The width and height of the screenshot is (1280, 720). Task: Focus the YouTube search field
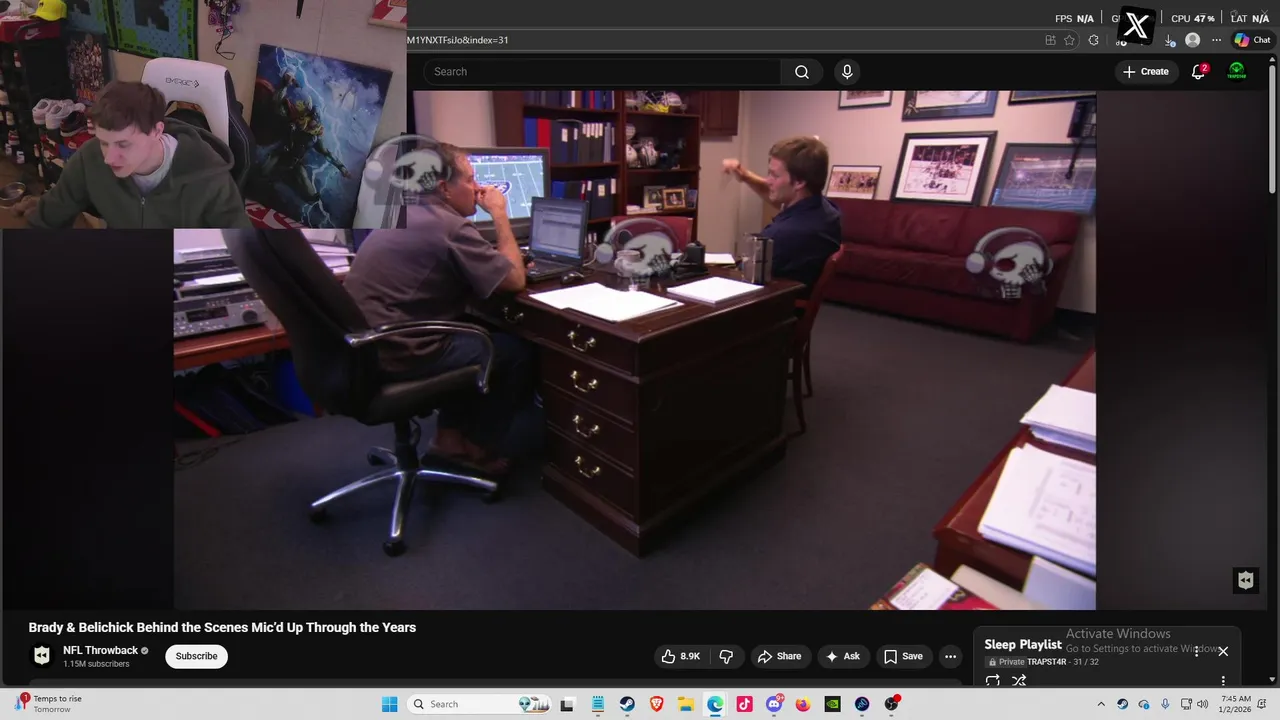click(603, 72)
